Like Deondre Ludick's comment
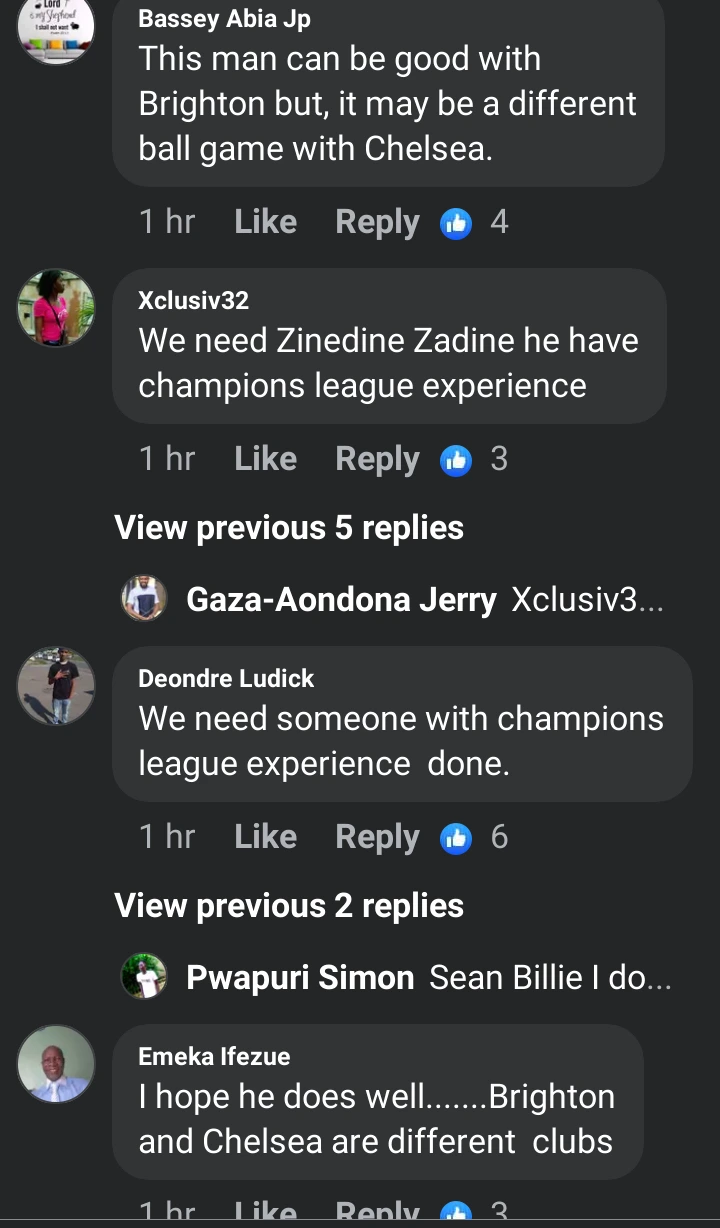This screenshot has width=720, height=1228. pos(265,837)
